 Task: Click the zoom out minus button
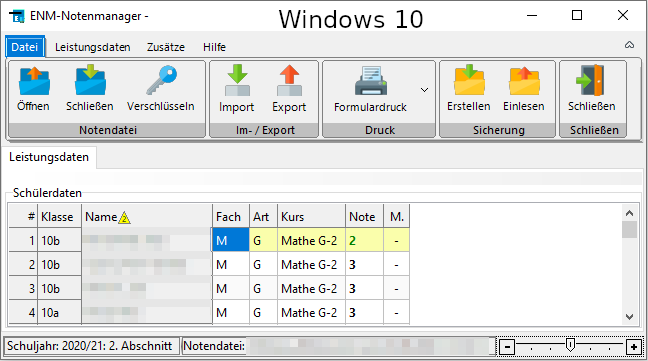point(507,347)
